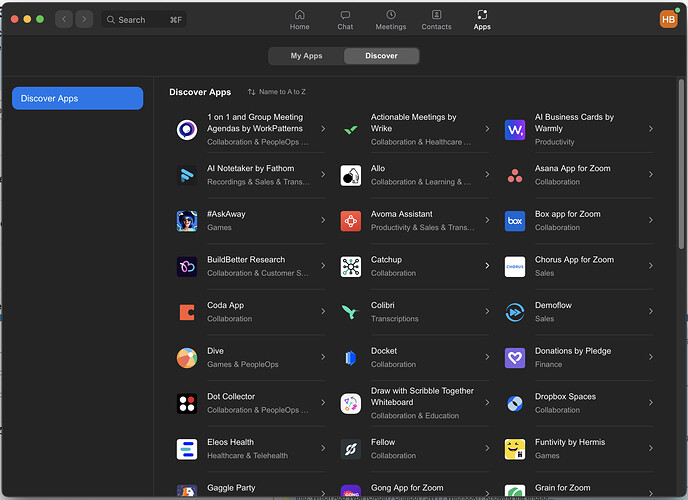
Task: Click the Demoflow play icon
Action: coord(515,312)
